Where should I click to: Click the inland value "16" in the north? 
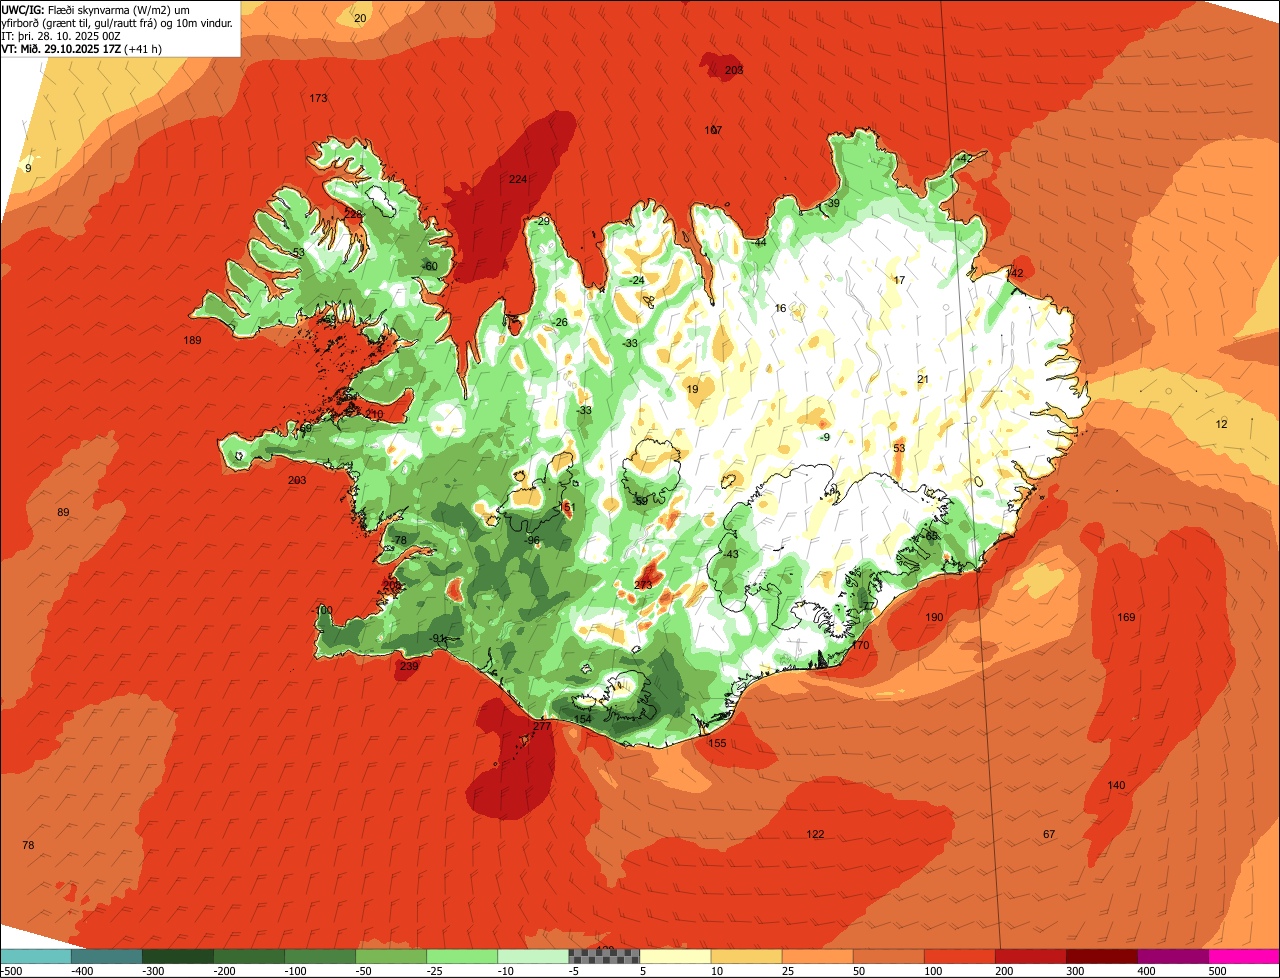781,308
